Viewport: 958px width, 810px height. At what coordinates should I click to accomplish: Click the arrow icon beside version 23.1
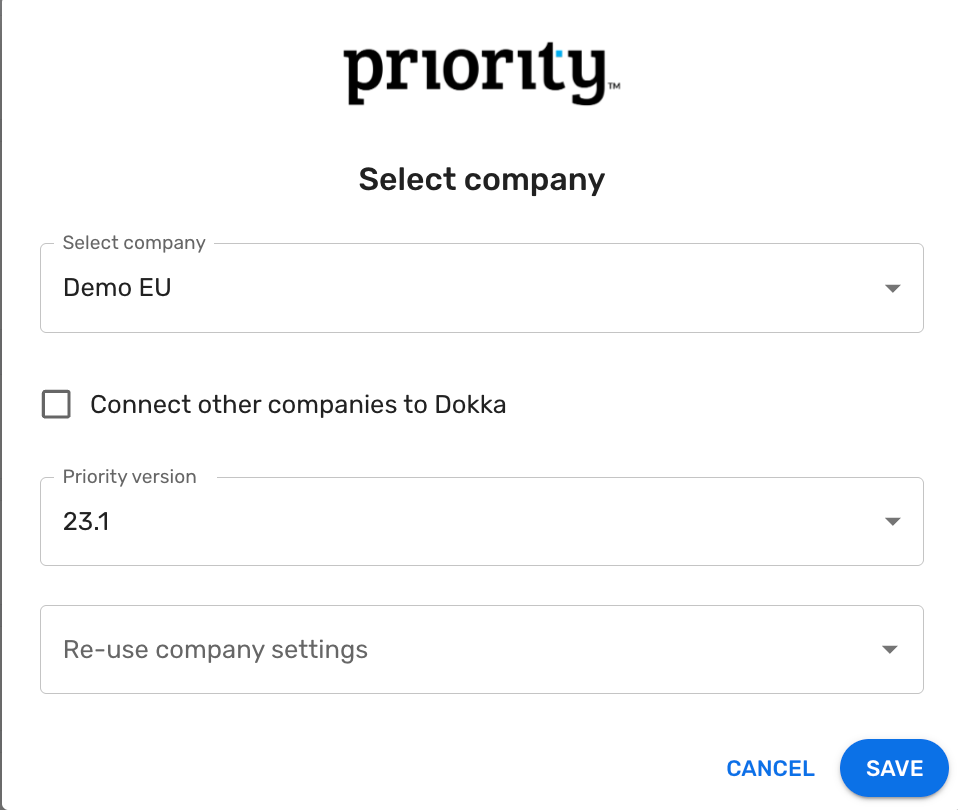tap(892, 522)
